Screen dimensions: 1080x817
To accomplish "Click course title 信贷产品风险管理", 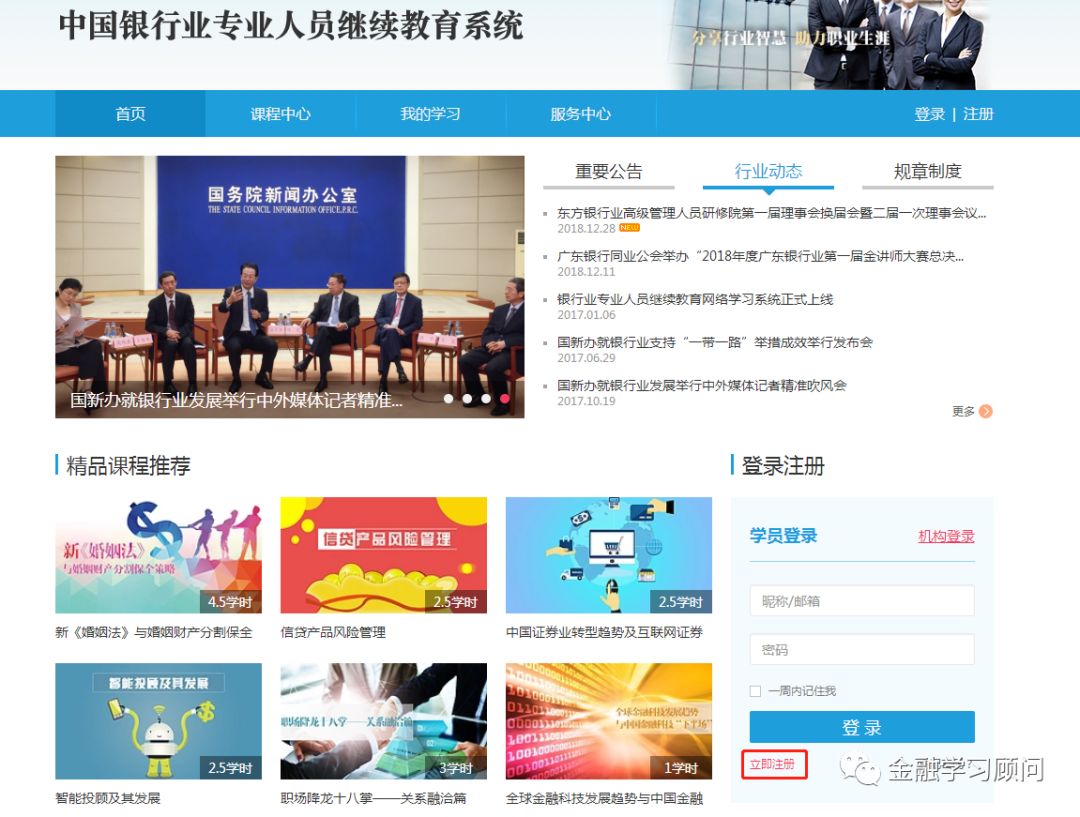I will tap(333, 632).
